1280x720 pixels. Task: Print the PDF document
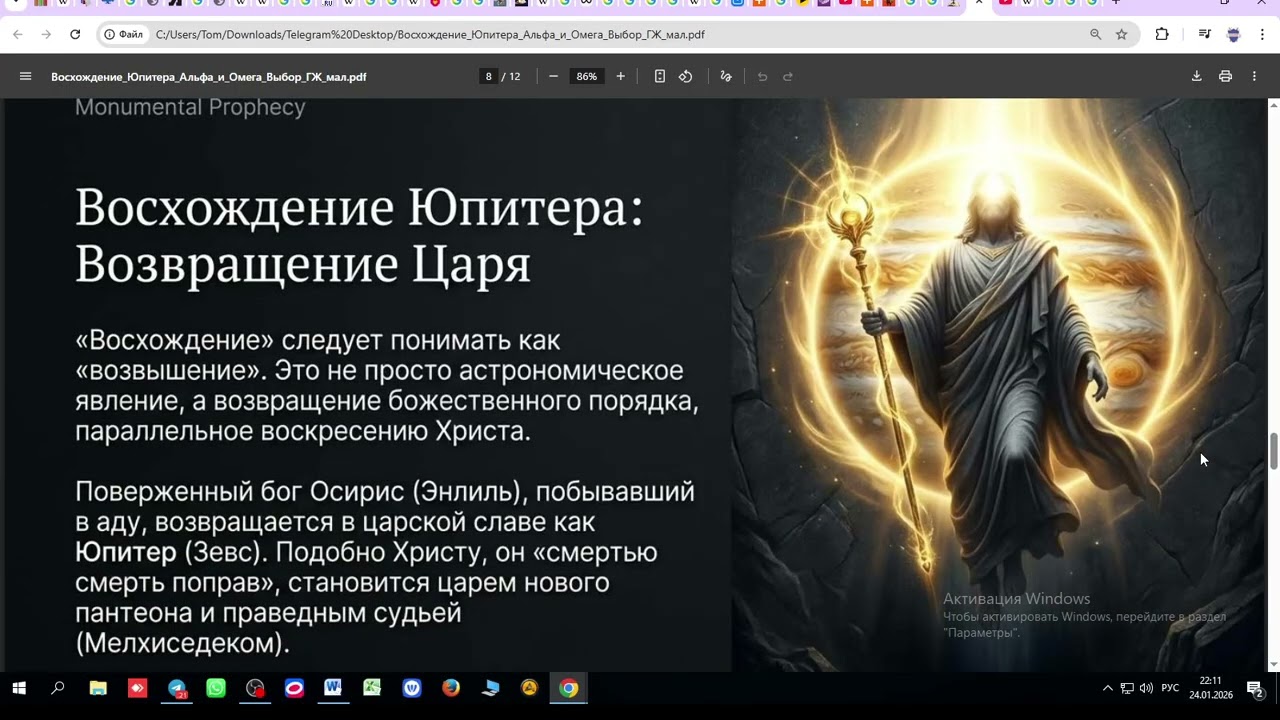(x=1225, y=76)
